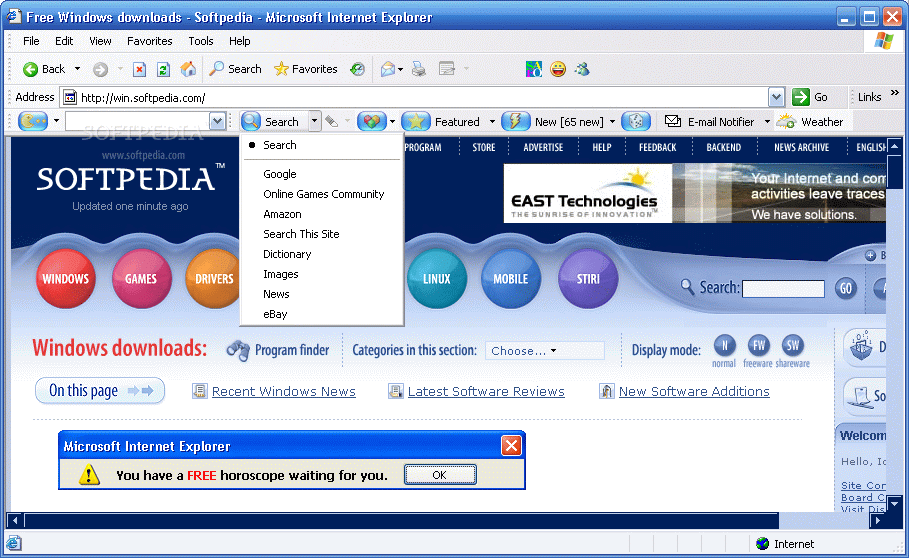Open the Favorites menu
The width and height of the screenshot is (909, 558).
(150, 41)
